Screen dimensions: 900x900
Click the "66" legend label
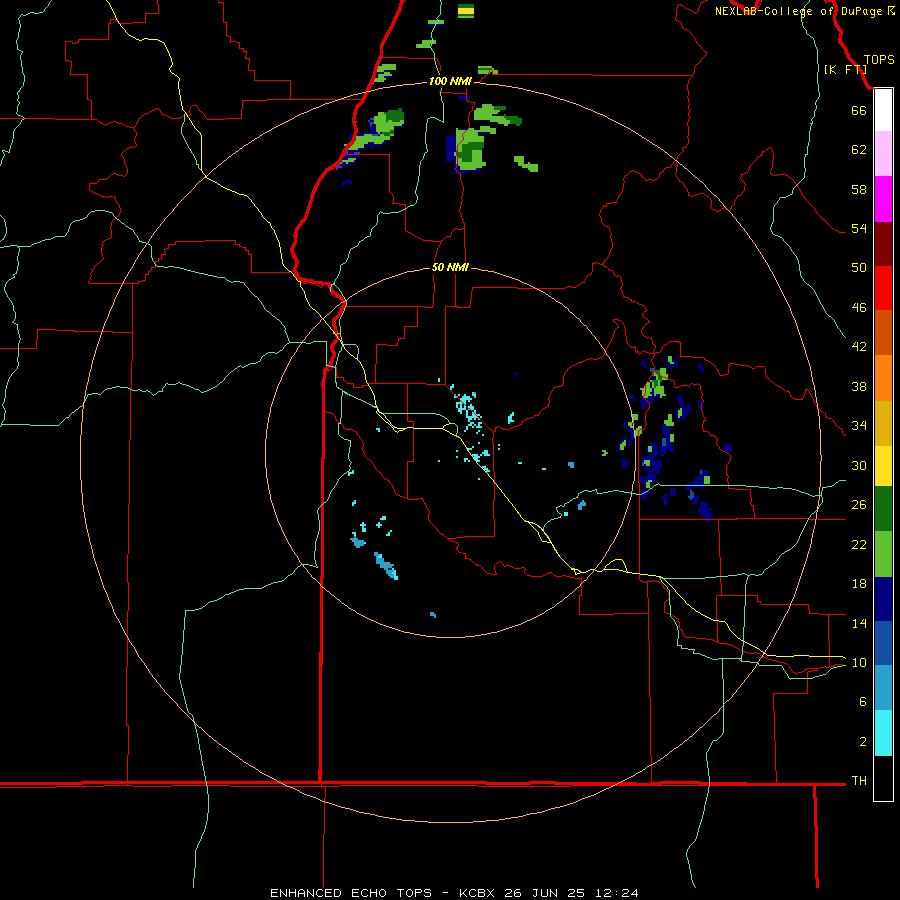pyautogui.click(x=859, y=110)
